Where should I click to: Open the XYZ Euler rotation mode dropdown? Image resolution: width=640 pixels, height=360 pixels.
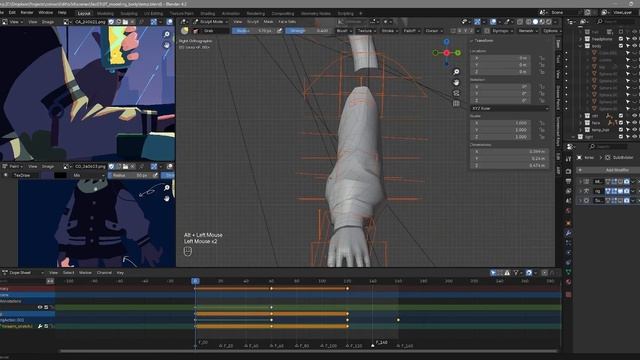click(509, 109)
